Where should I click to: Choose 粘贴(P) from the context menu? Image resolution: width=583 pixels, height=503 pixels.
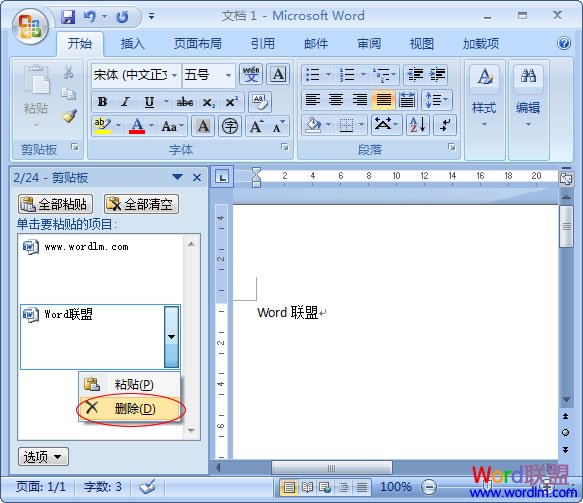(x=130, y=384)
